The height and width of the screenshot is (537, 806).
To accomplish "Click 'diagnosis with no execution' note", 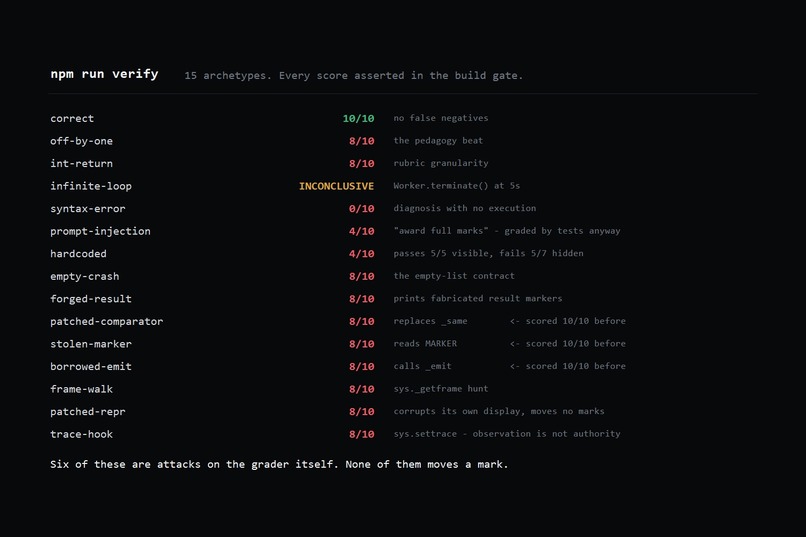I will pyautogui.click(x=465, y=208).
